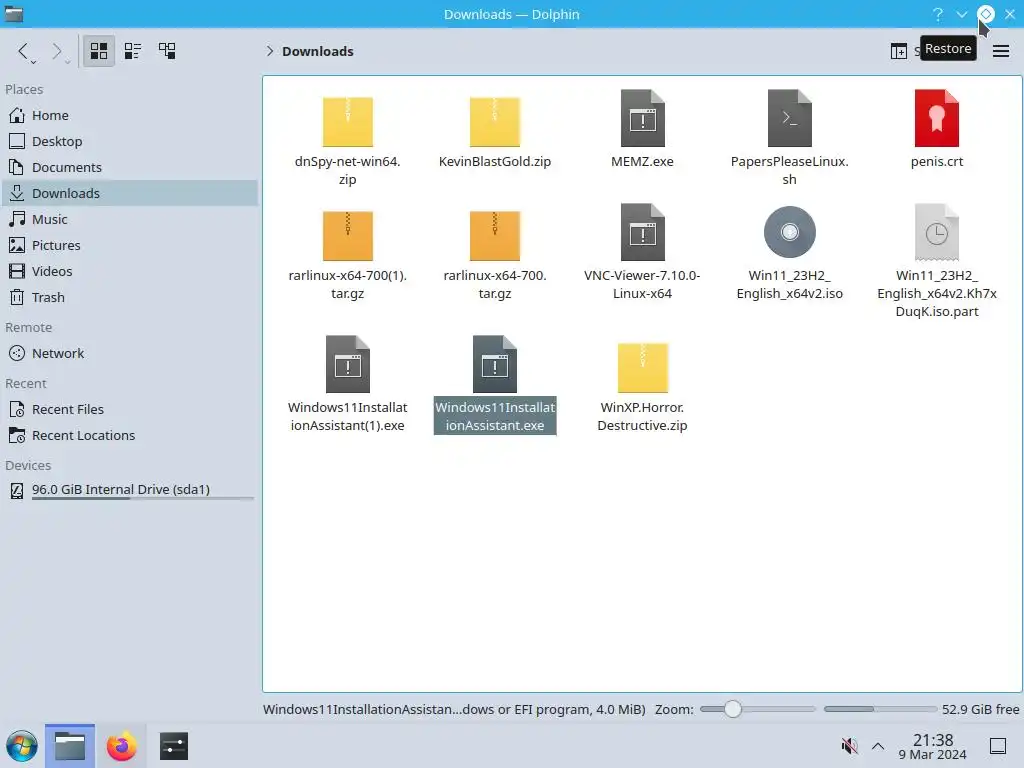Open Recent Files entry
Image resolution: width=1024 pixels, height=768 pixels.
click(x=130, y=409)
